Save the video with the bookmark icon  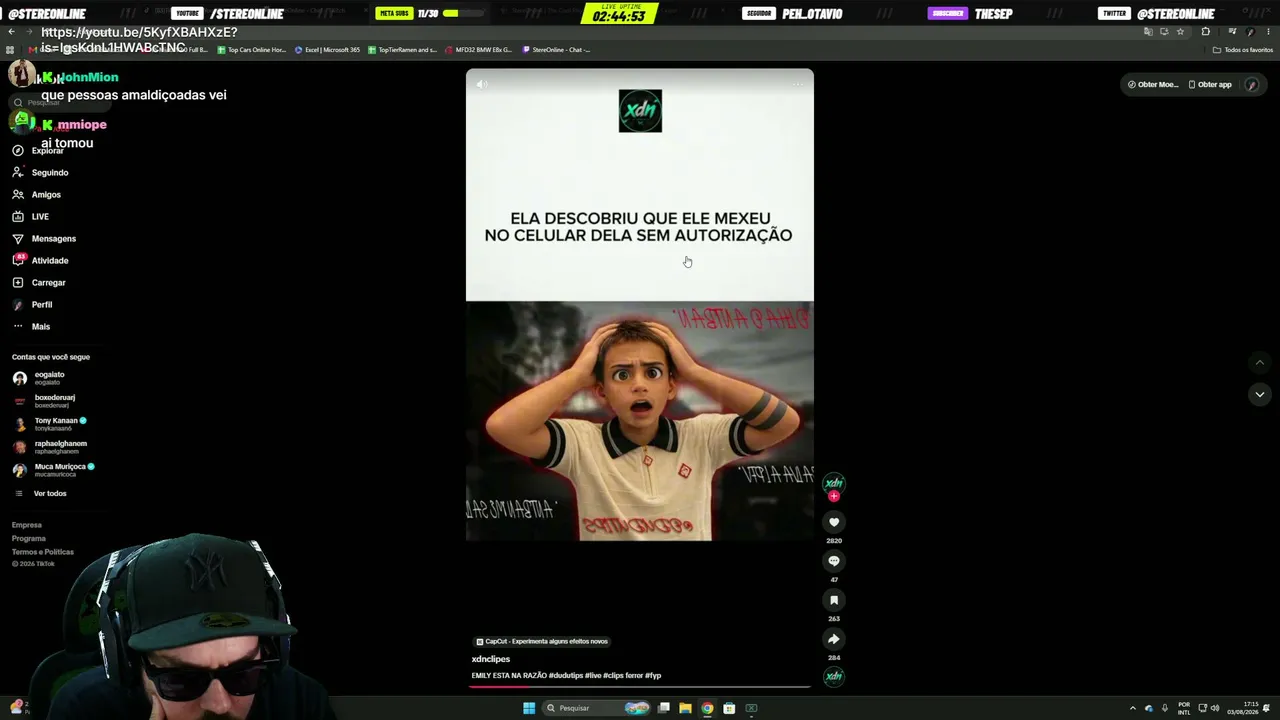[834, 600]
